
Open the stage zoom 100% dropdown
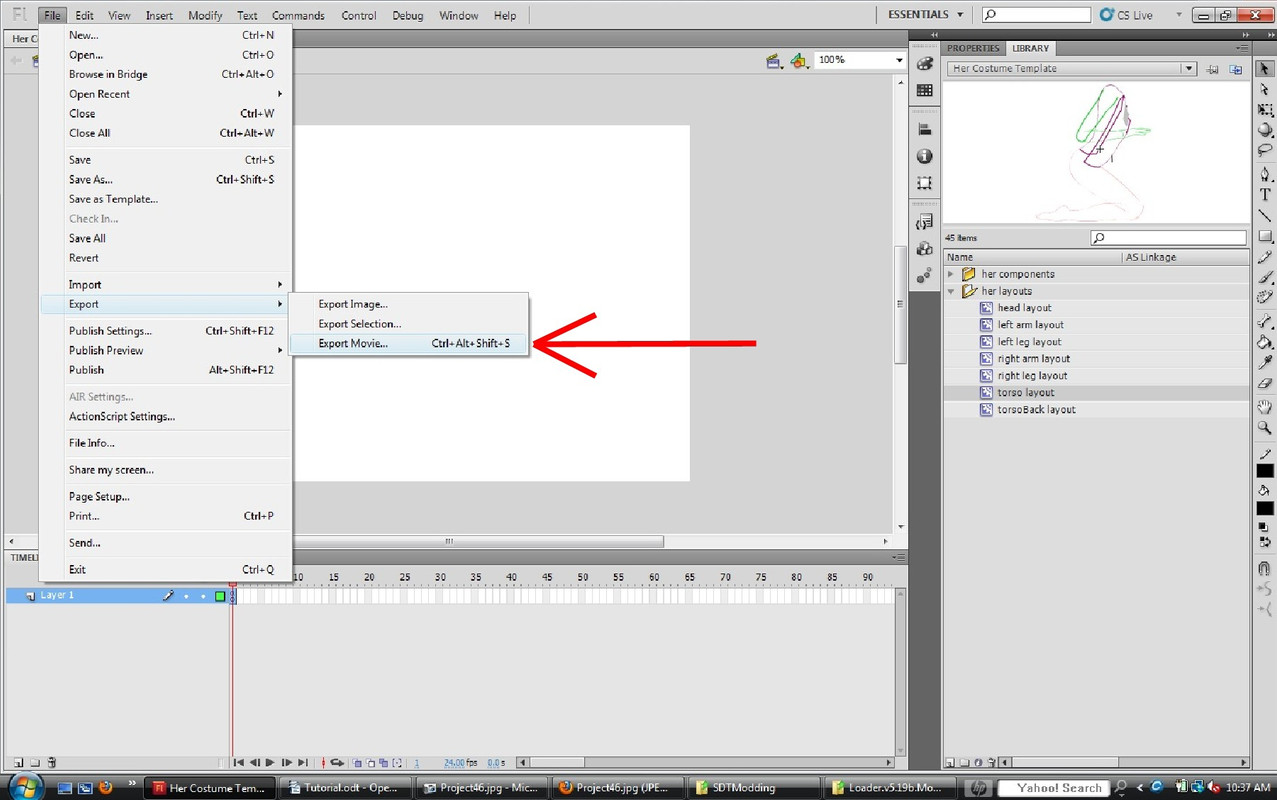click(x=897, y=60)
